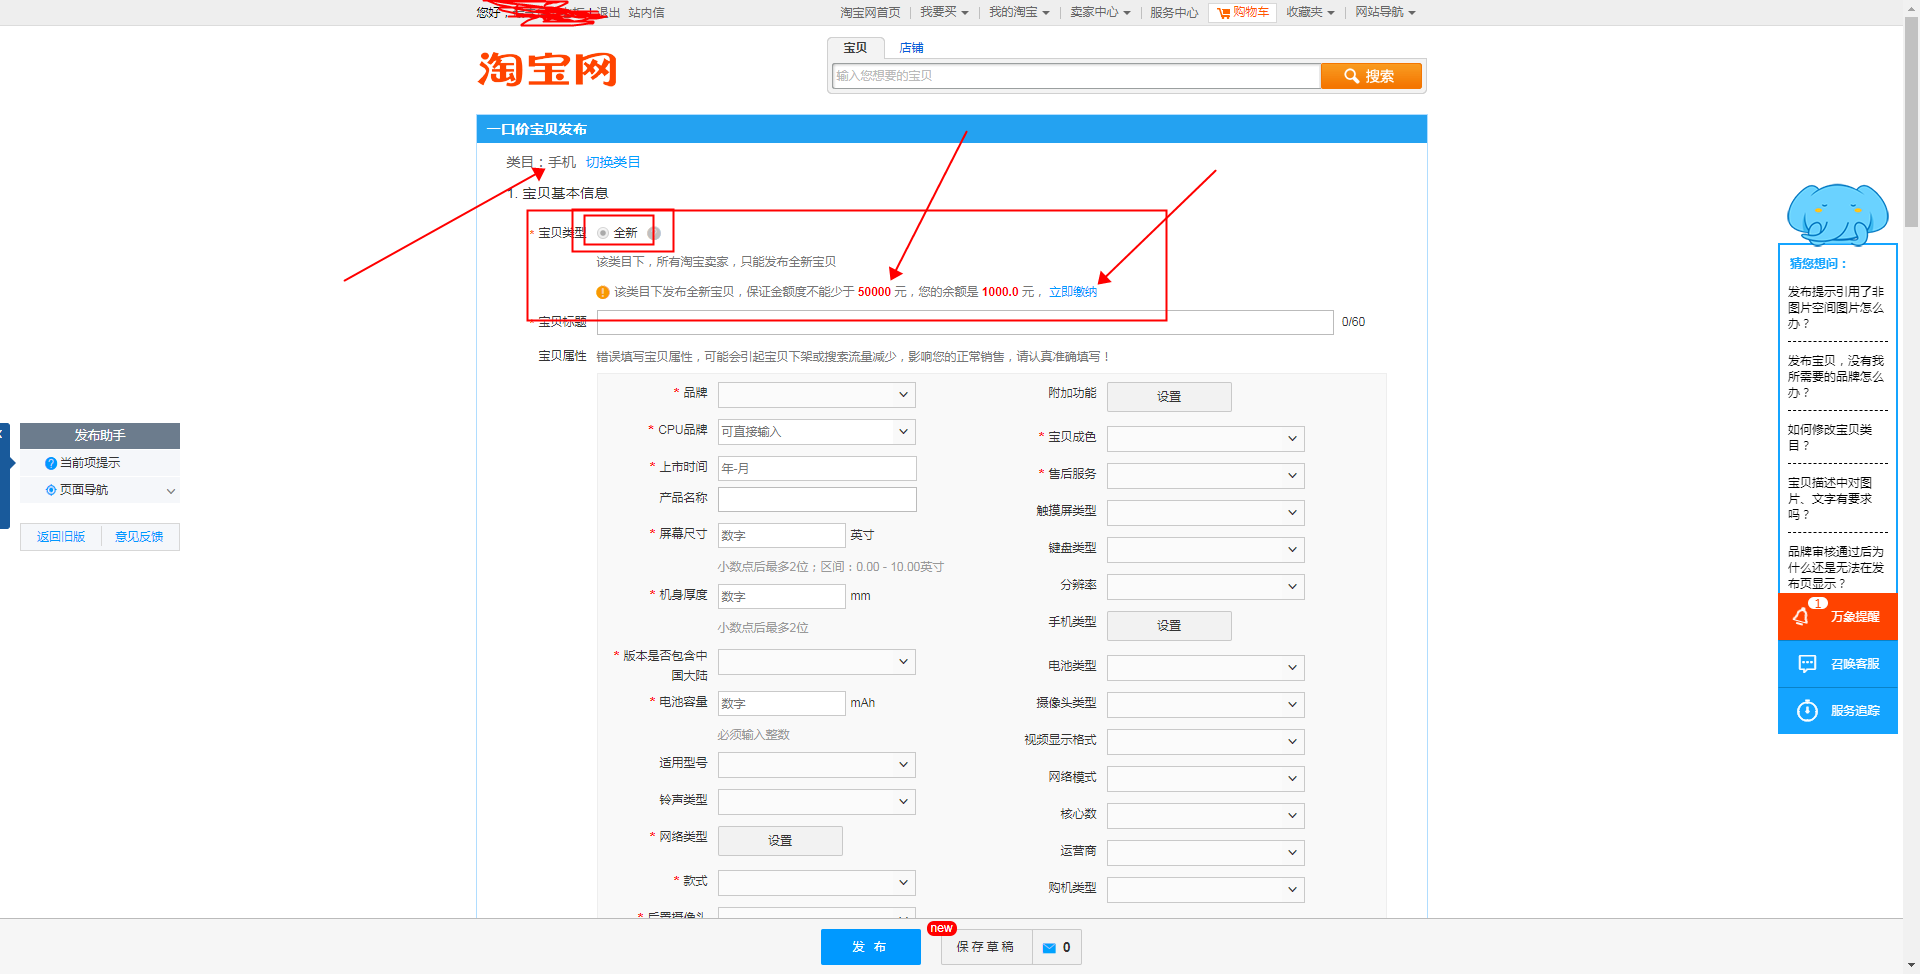
Task: Click the 立即缴纳 link
Action: (1072, 292)
